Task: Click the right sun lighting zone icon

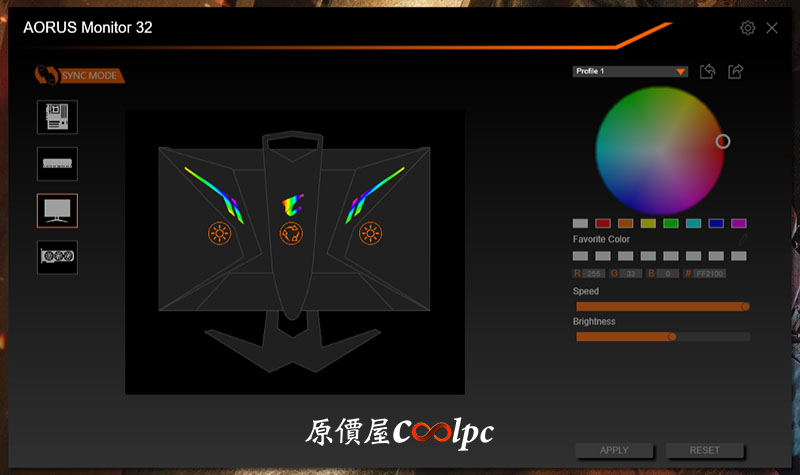Action: 370,234
